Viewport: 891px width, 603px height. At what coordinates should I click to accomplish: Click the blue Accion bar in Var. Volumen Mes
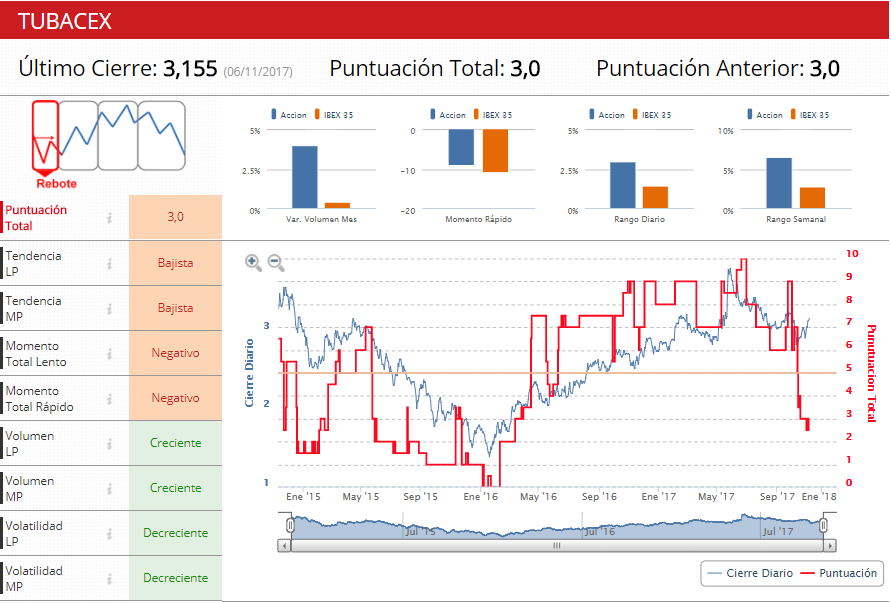click(x=305, y=177)
